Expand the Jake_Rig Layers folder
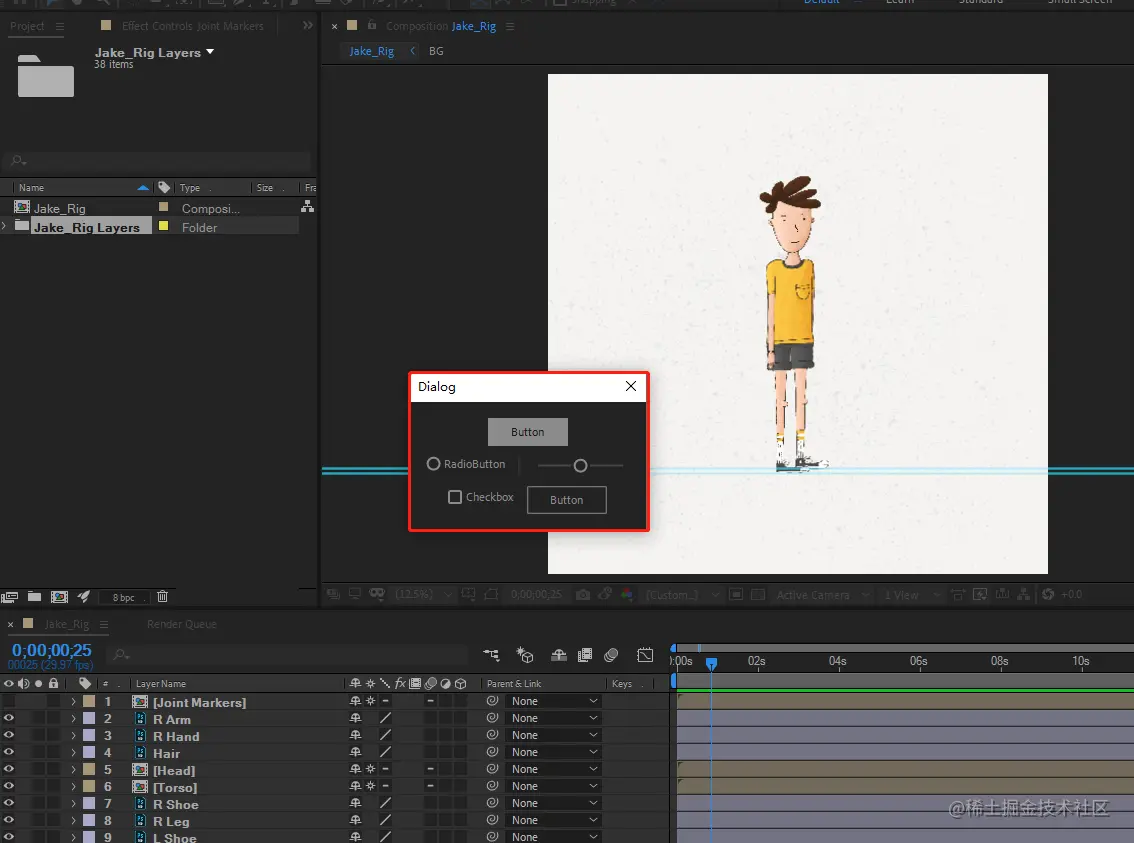This screenshot has width=1134, height=843. [x=4, y=227]
